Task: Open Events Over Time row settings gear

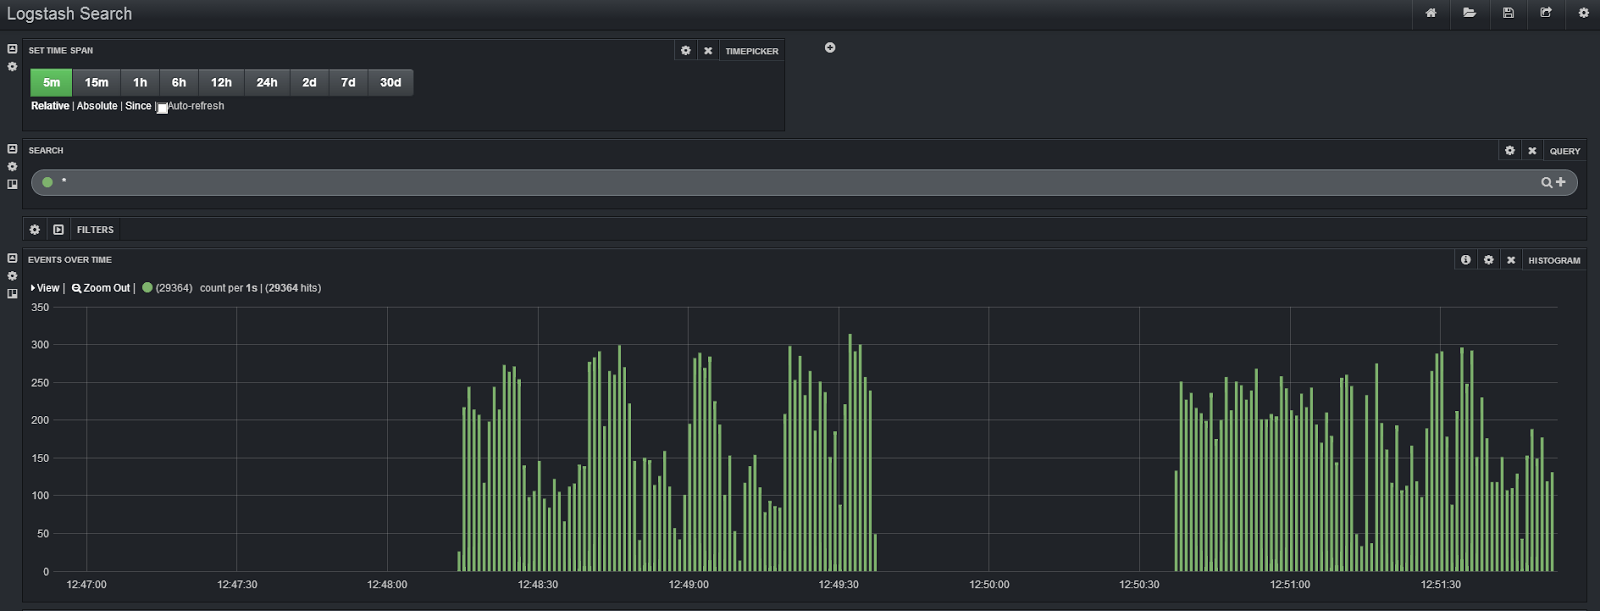Action: (x=12, y=276)
